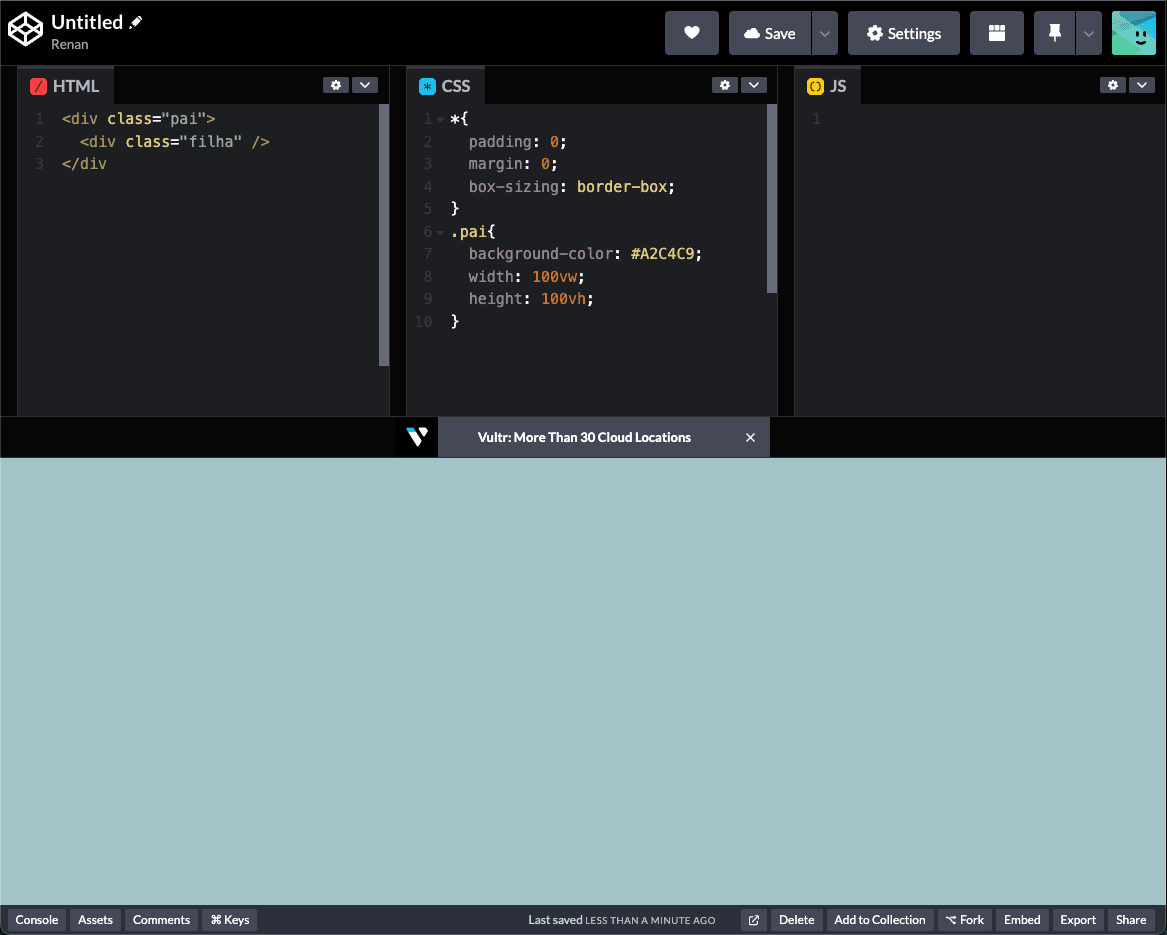The height and width of the screenshot is (935, 1167).
Task: Open CSS editor gear settings
Action: [x=725, y=85]
